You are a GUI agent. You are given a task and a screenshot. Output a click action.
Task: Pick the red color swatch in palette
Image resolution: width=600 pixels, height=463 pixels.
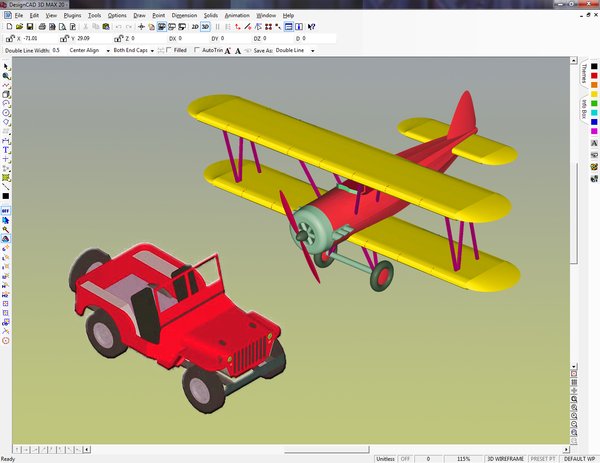point(594,75)
